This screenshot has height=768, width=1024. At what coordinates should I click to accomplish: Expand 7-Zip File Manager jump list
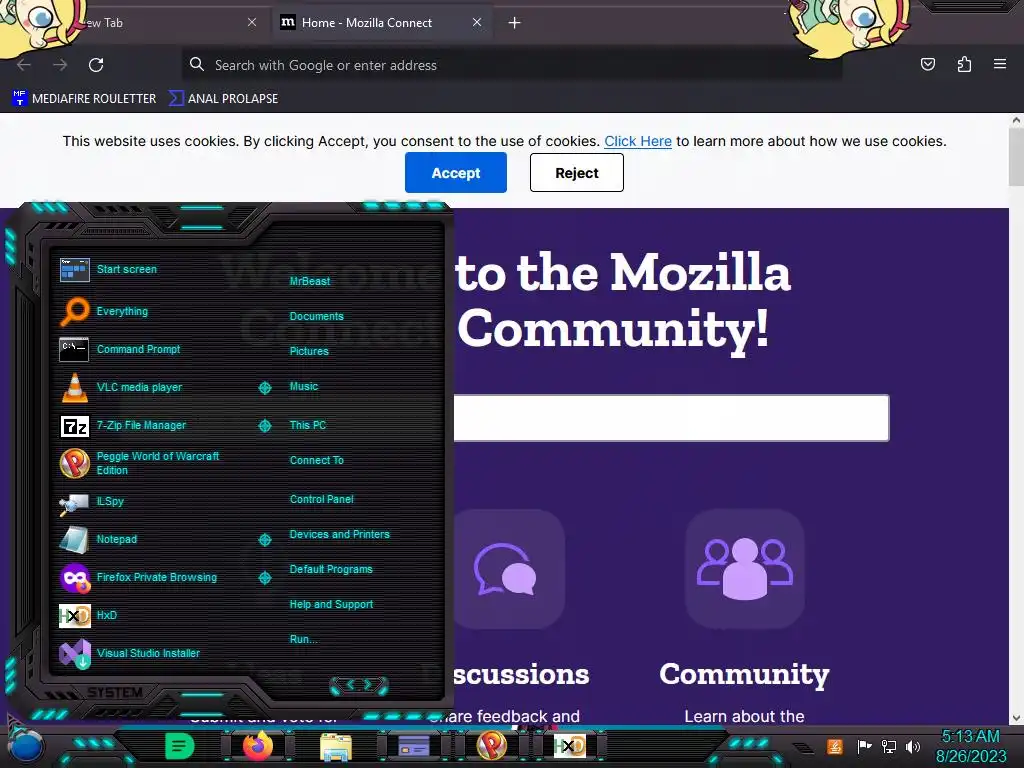click(264, 426)
